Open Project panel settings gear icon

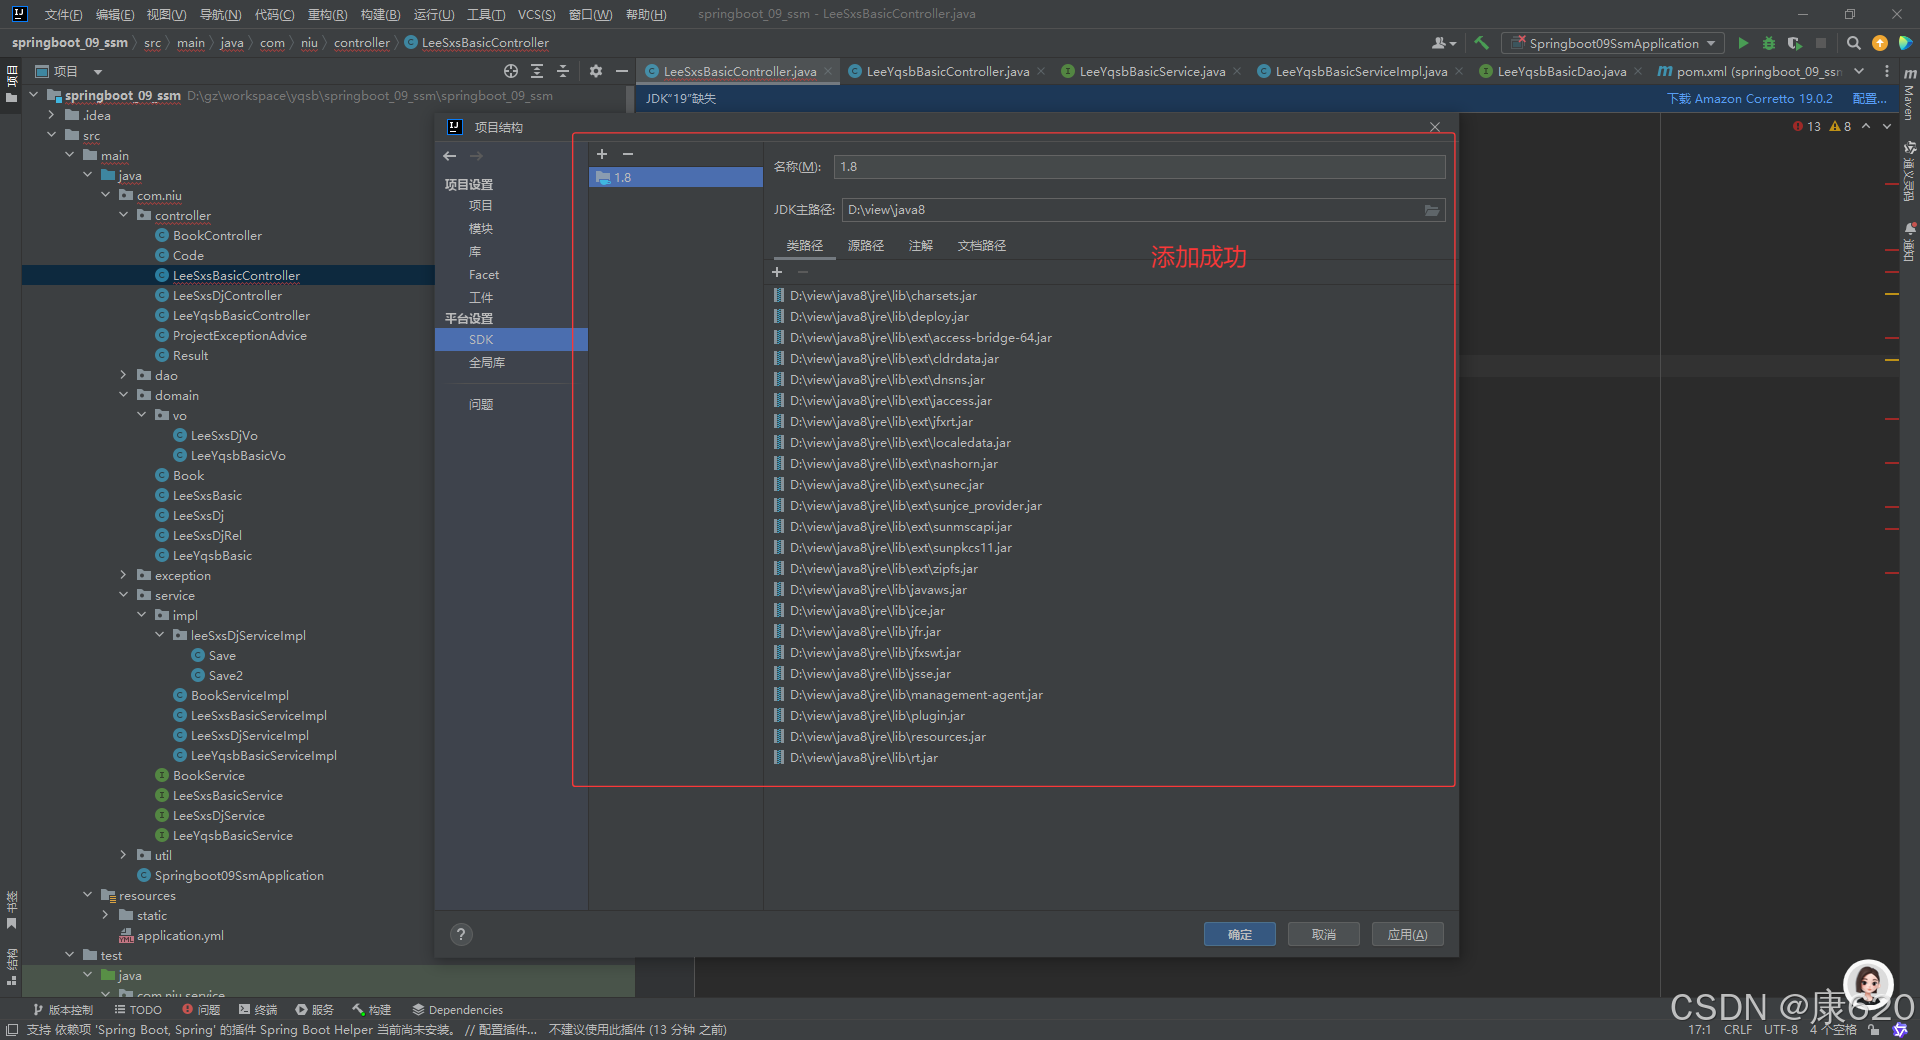tap(596, 71)
